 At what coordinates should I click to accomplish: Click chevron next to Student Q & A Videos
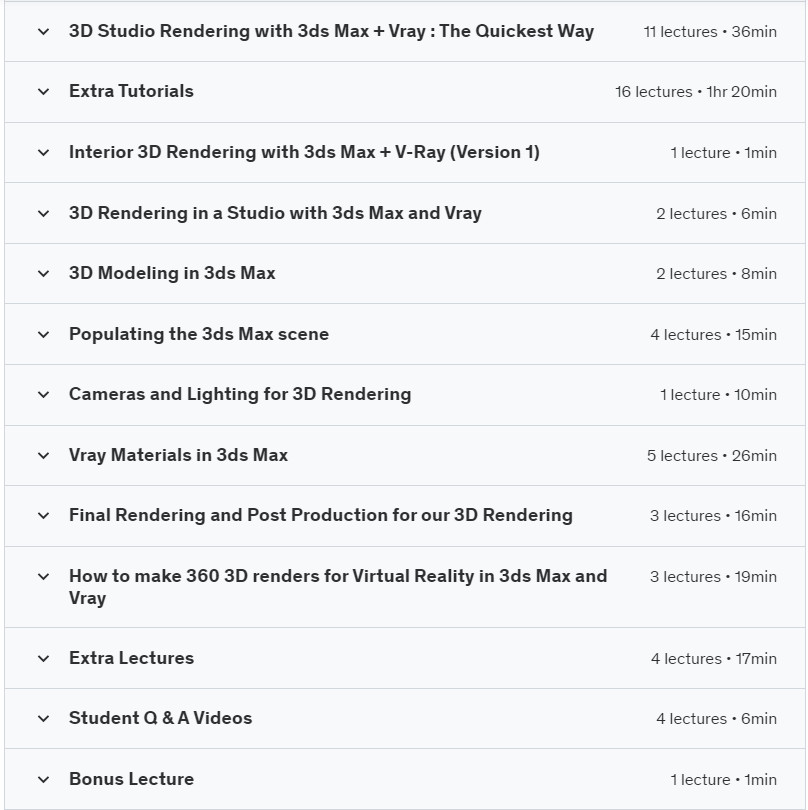44,719
